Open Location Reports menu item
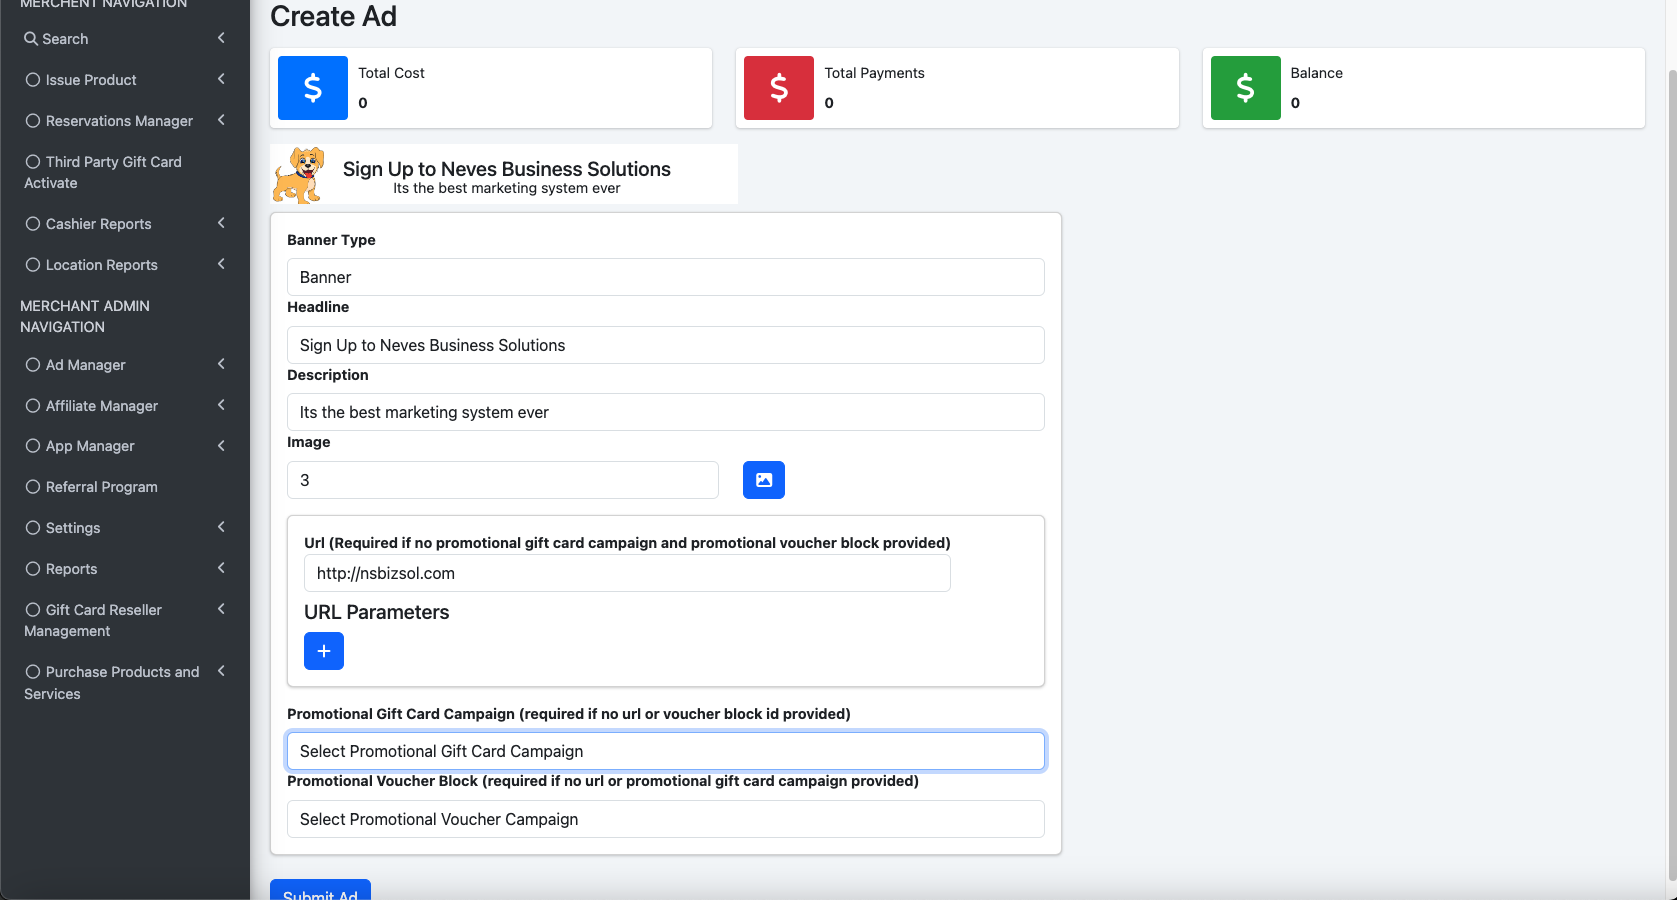 (125, 265)
